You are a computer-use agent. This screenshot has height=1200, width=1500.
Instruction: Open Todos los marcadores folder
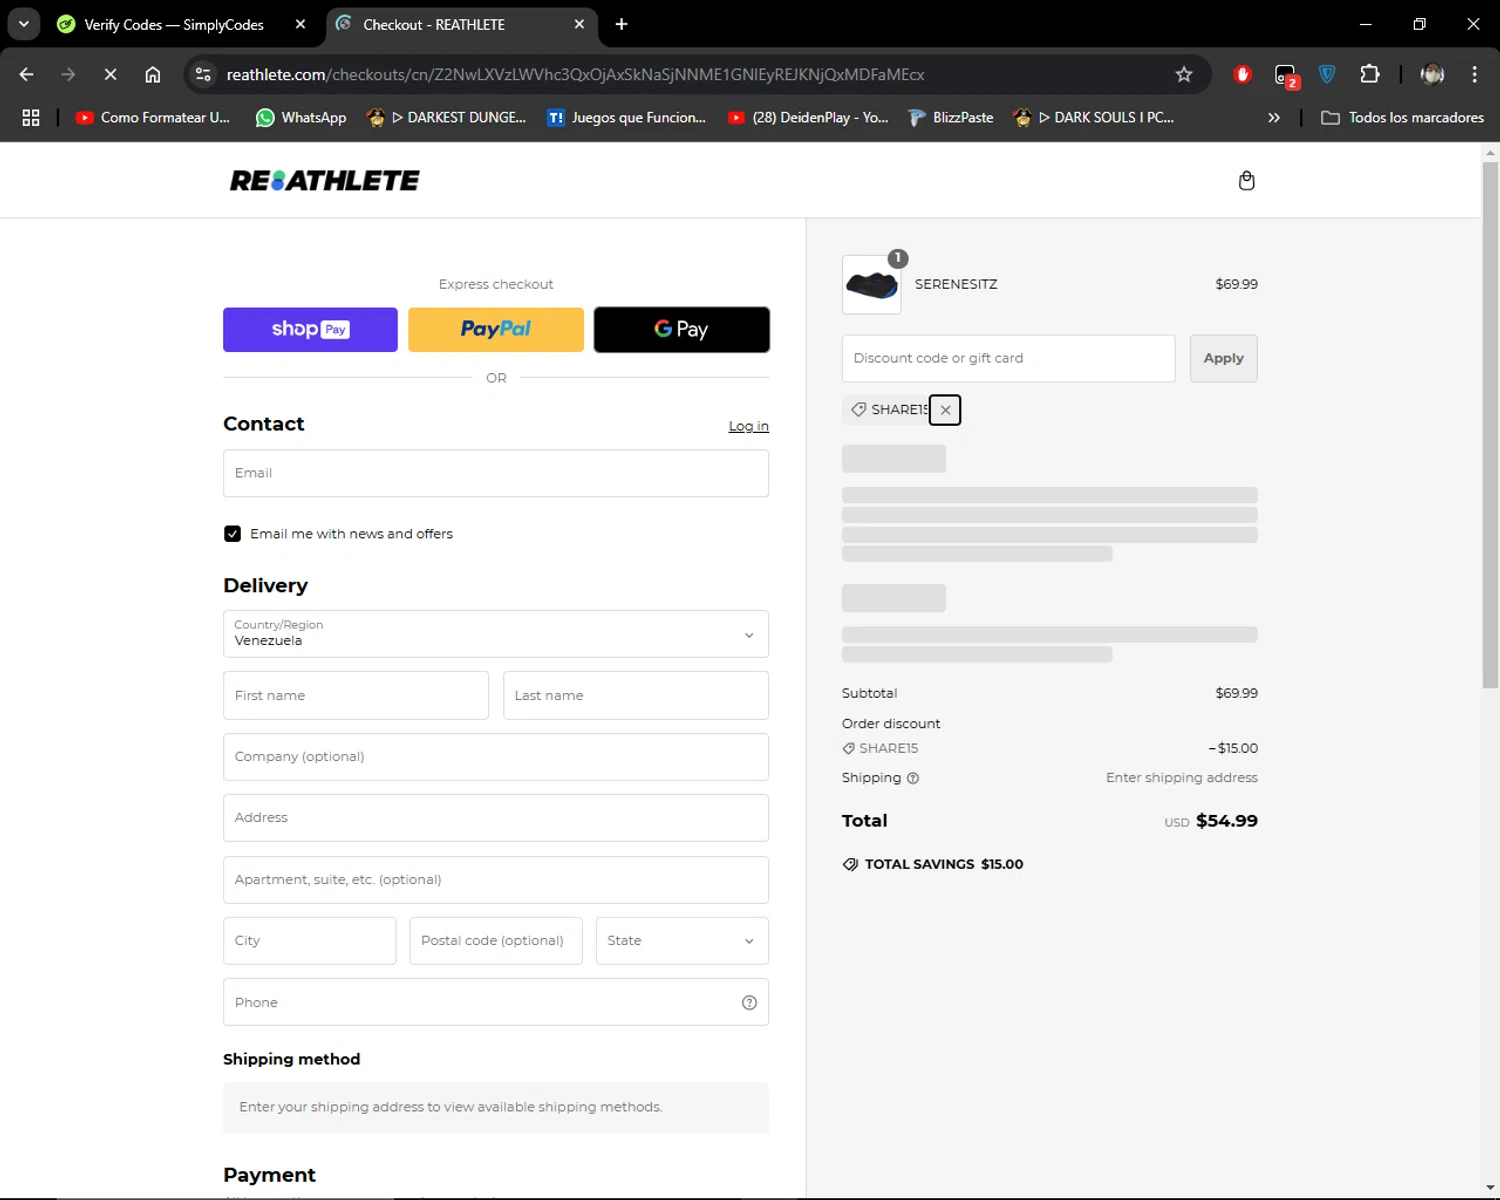click(x=1402, y=118)
